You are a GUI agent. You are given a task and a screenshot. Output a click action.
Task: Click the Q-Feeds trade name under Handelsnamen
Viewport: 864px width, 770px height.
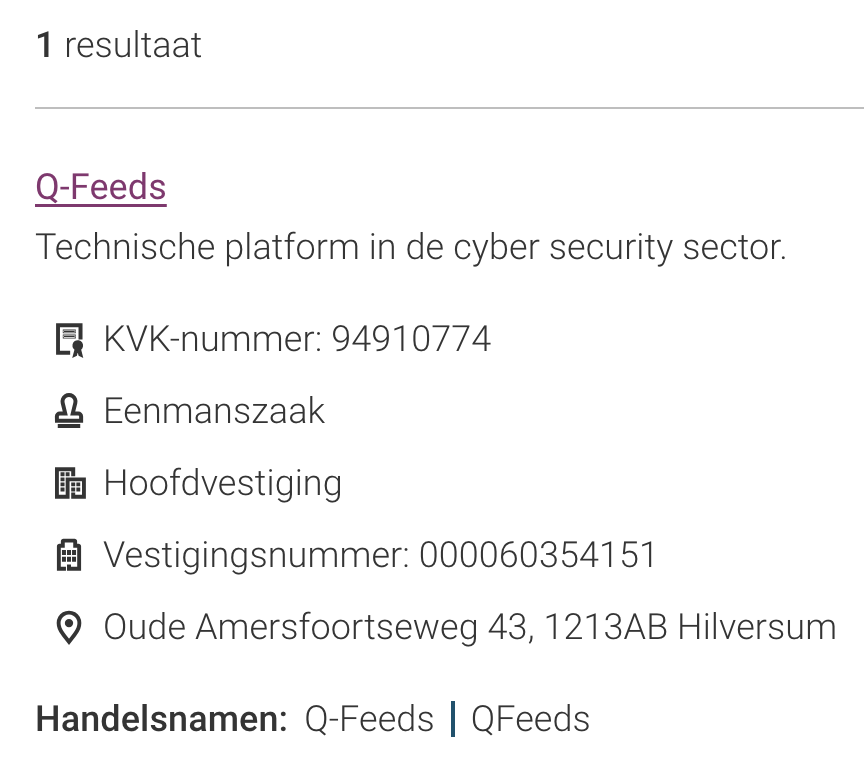click(x=369, y=719)
